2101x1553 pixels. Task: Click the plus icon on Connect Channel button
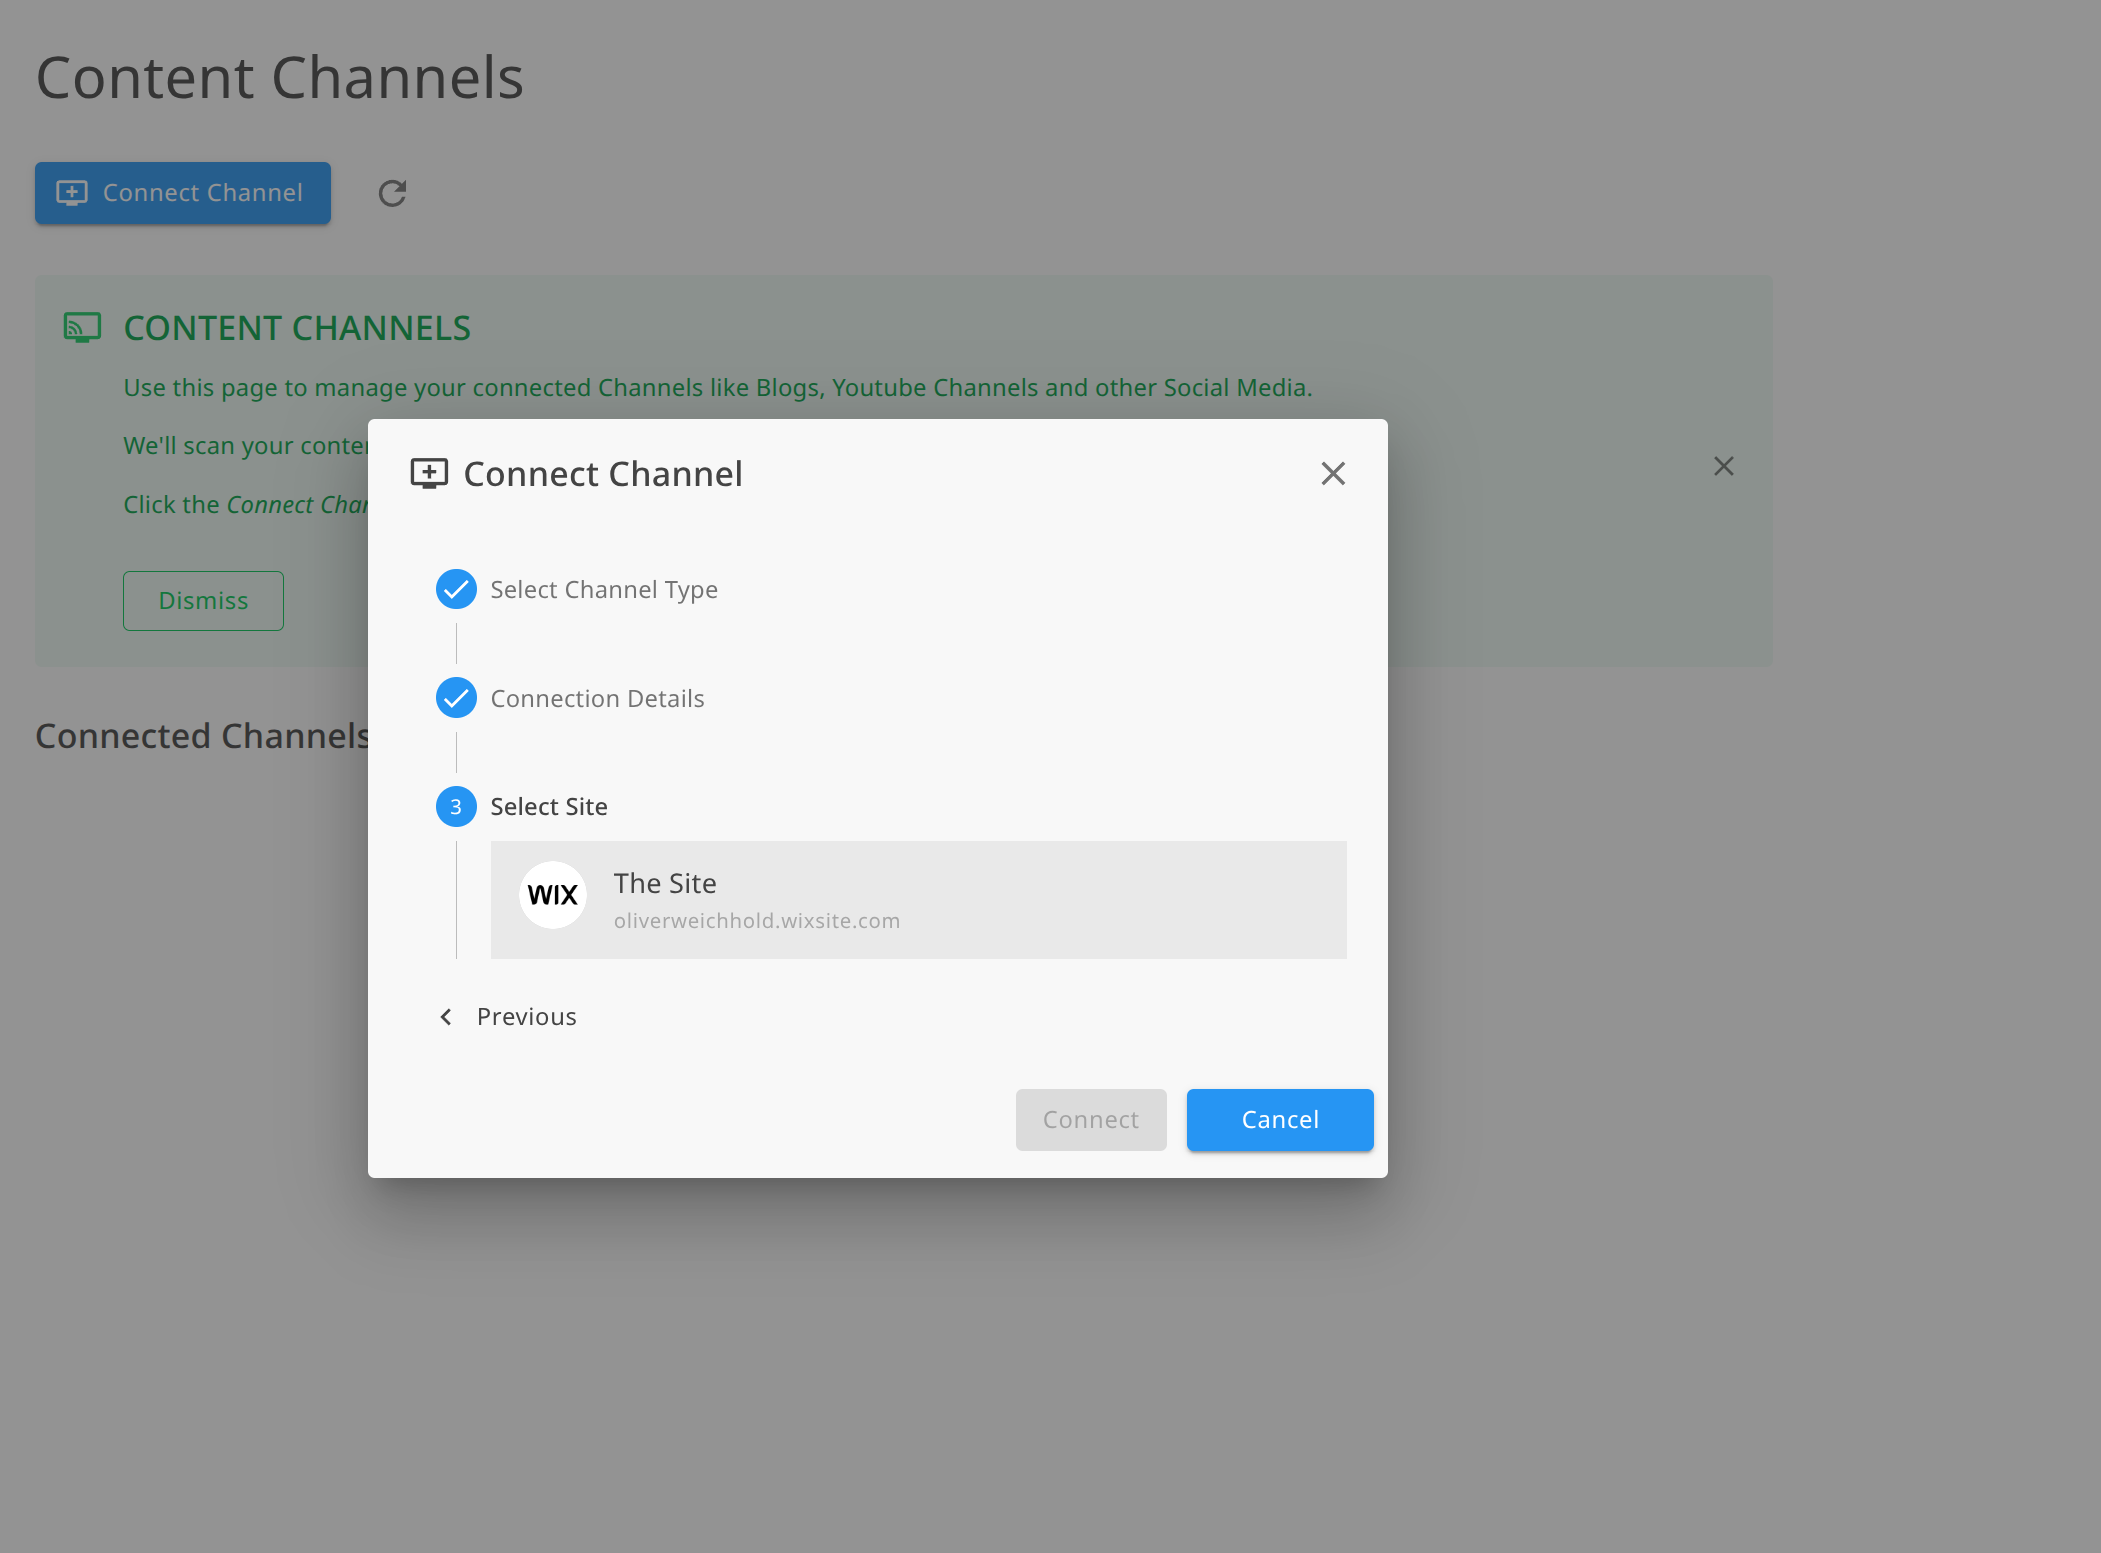(x=71, y=192)
